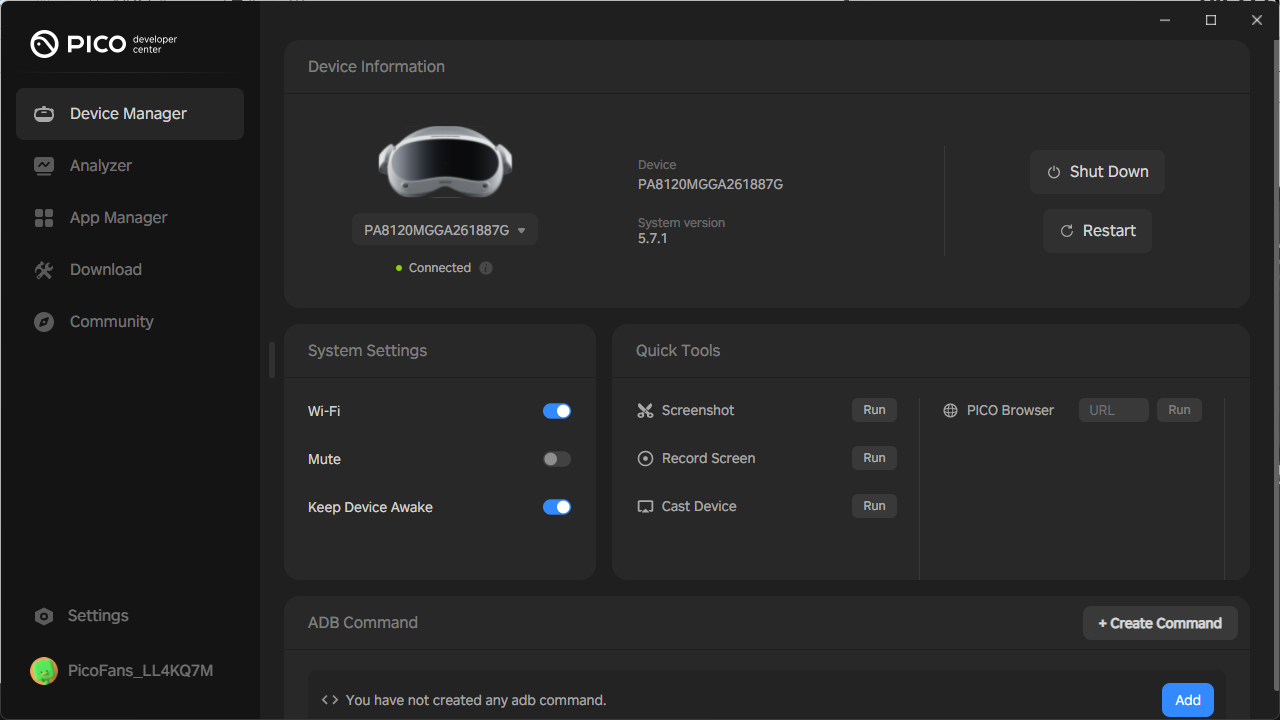Minimize the application window
1280x720 pixels.
point(1165,20)
